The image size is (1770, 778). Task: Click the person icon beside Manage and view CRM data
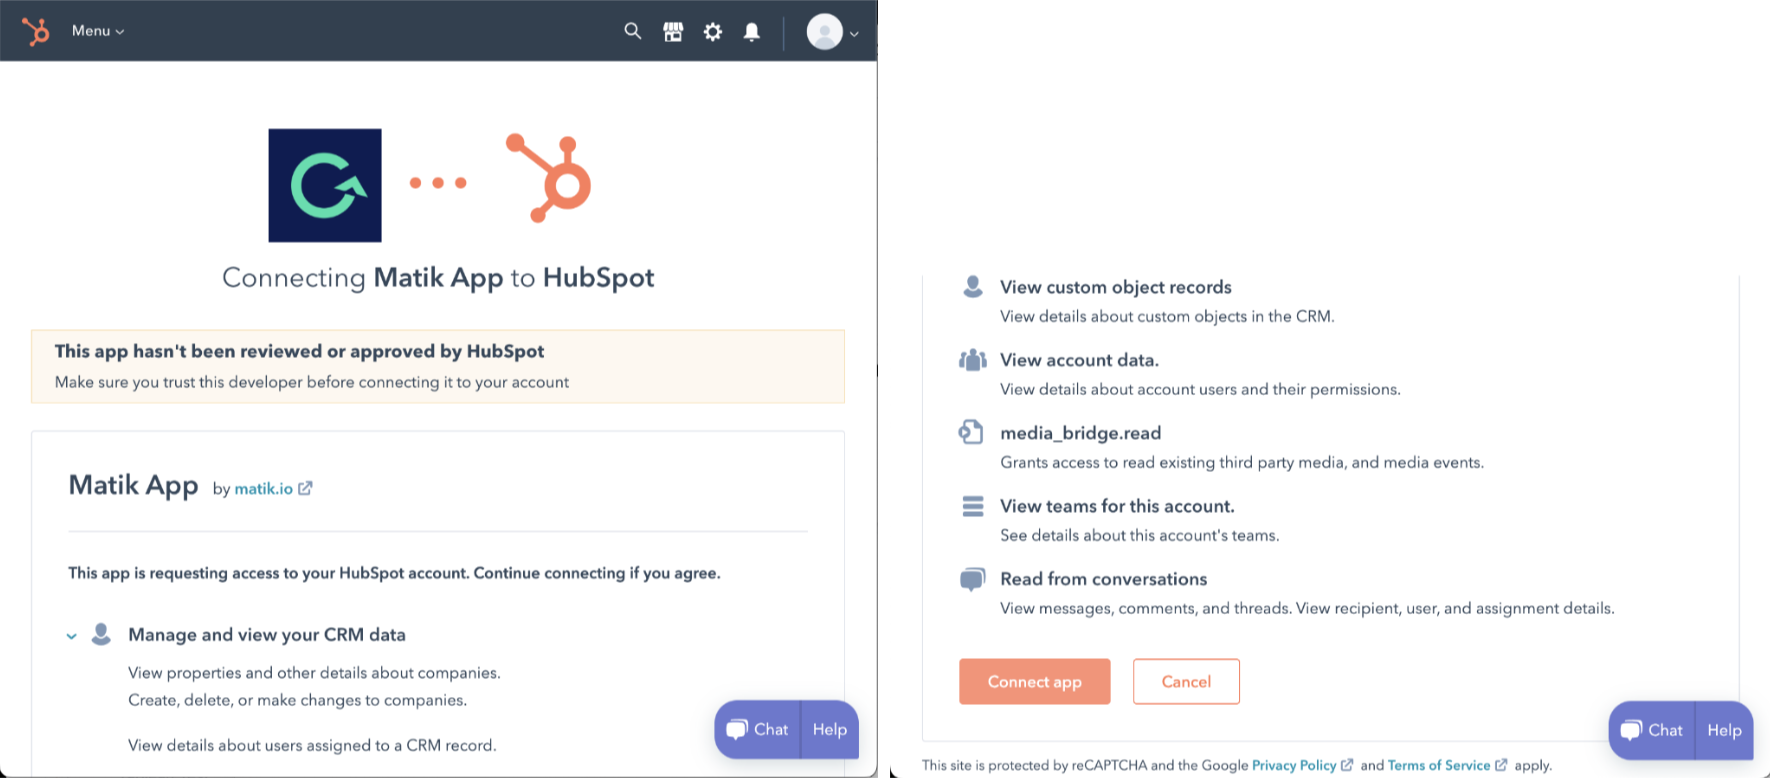(x=101, y=634)
